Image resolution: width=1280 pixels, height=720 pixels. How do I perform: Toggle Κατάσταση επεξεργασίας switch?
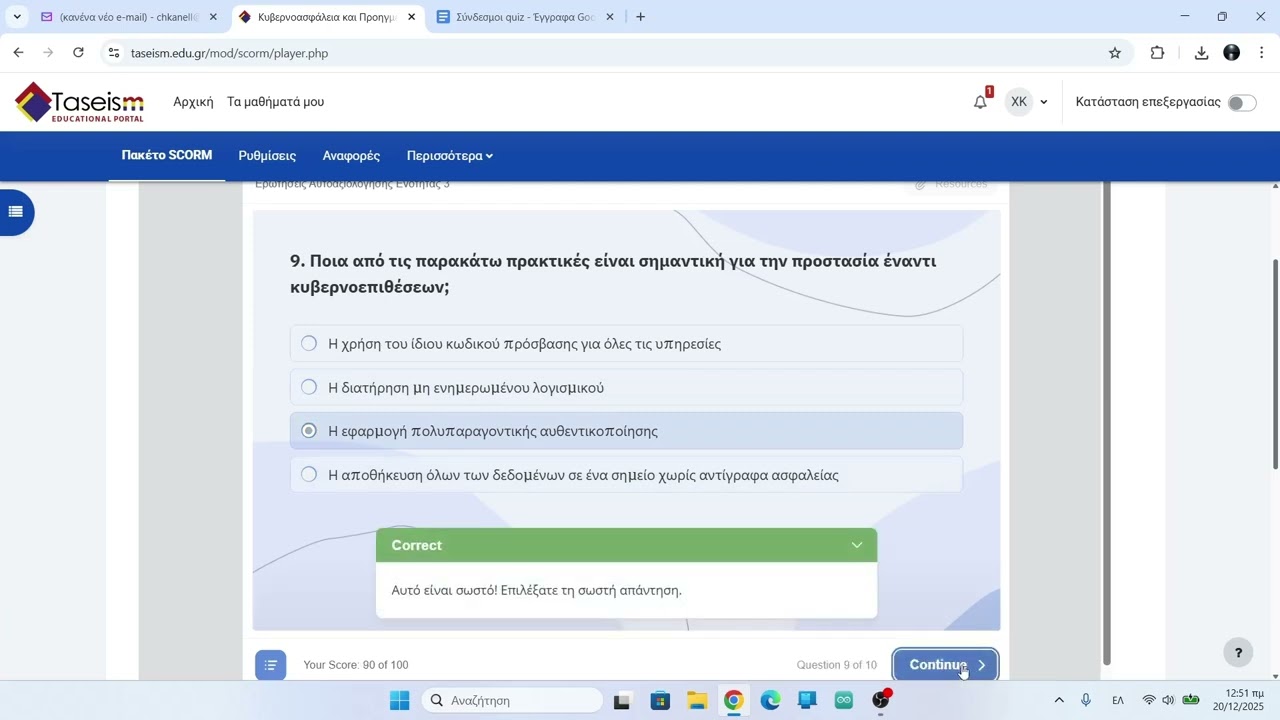(x=1242, y=103)
